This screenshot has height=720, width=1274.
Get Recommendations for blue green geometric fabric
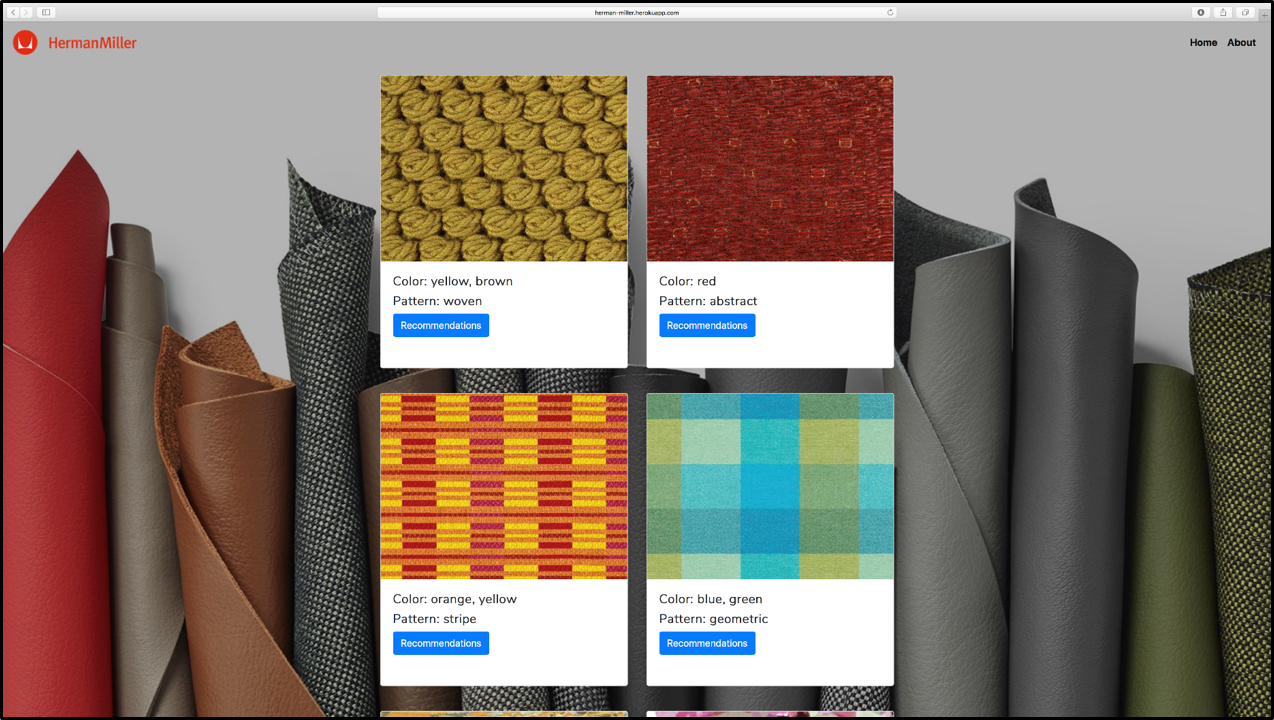coord(707,643)
